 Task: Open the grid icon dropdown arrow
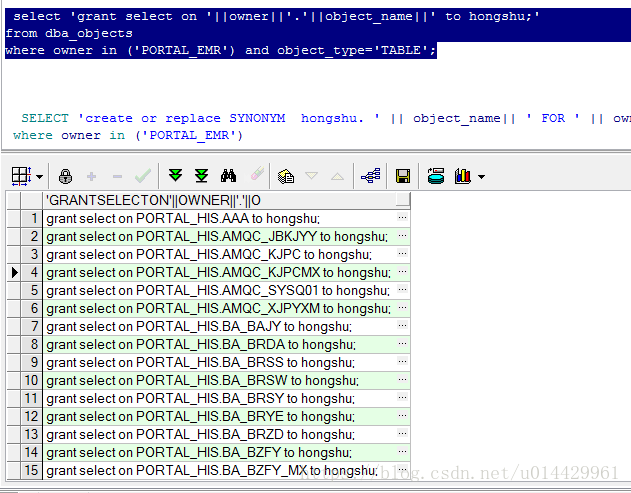(39, 177)
